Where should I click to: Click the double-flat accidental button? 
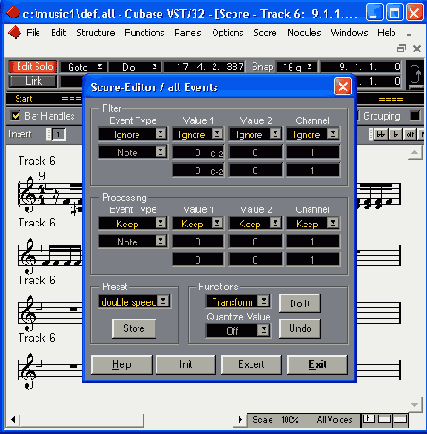(x=381, y=134)
